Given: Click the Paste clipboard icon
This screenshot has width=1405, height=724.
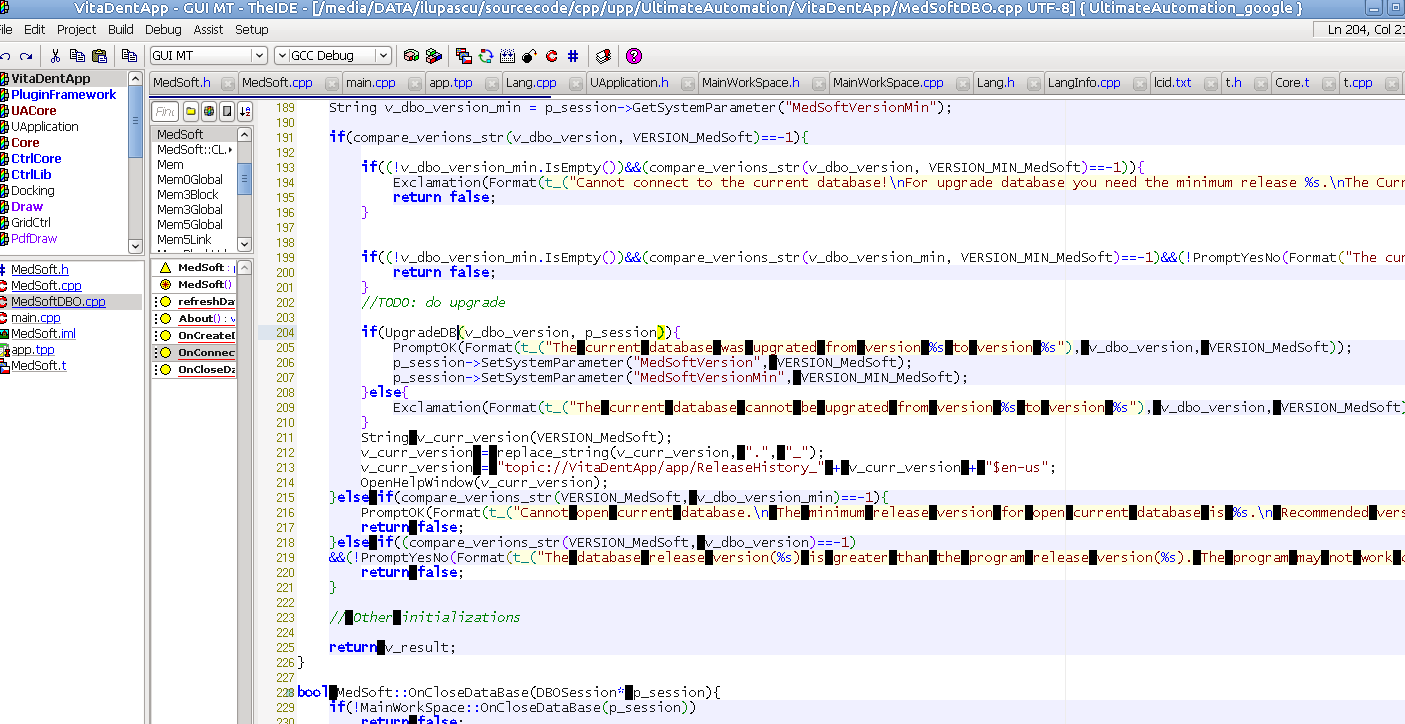Looking at the screenshot, I should point(99,56).
